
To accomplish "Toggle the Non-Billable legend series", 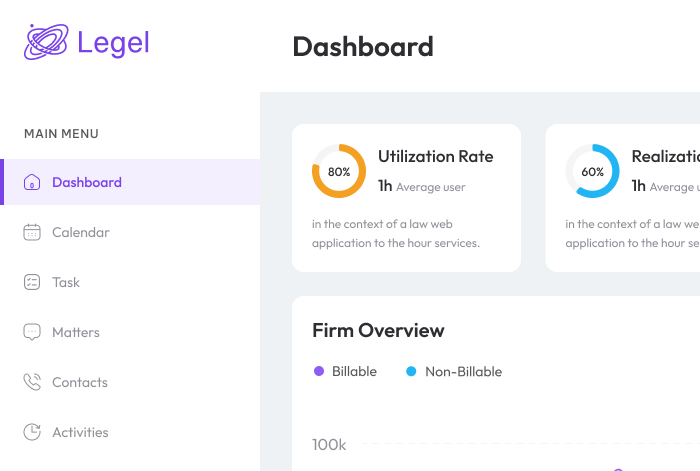I will point(463,371).
